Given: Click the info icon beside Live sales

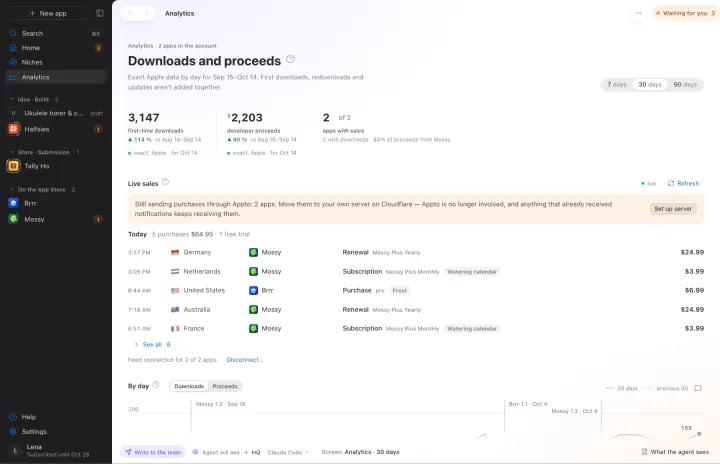Looking at the screenshot, I should [x=165, y=182].
